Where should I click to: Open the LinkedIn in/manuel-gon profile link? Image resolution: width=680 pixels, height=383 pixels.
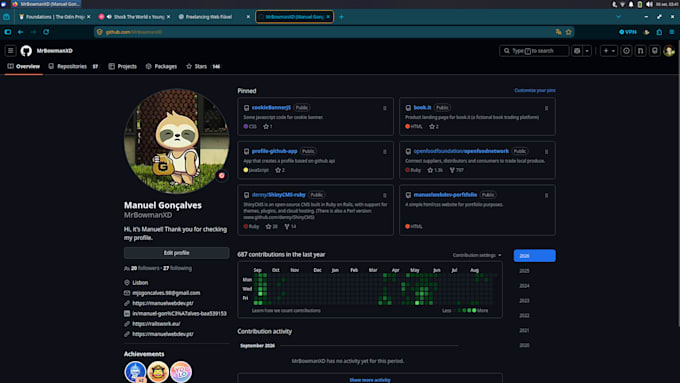pyautogui.click(x=179, y=313)
